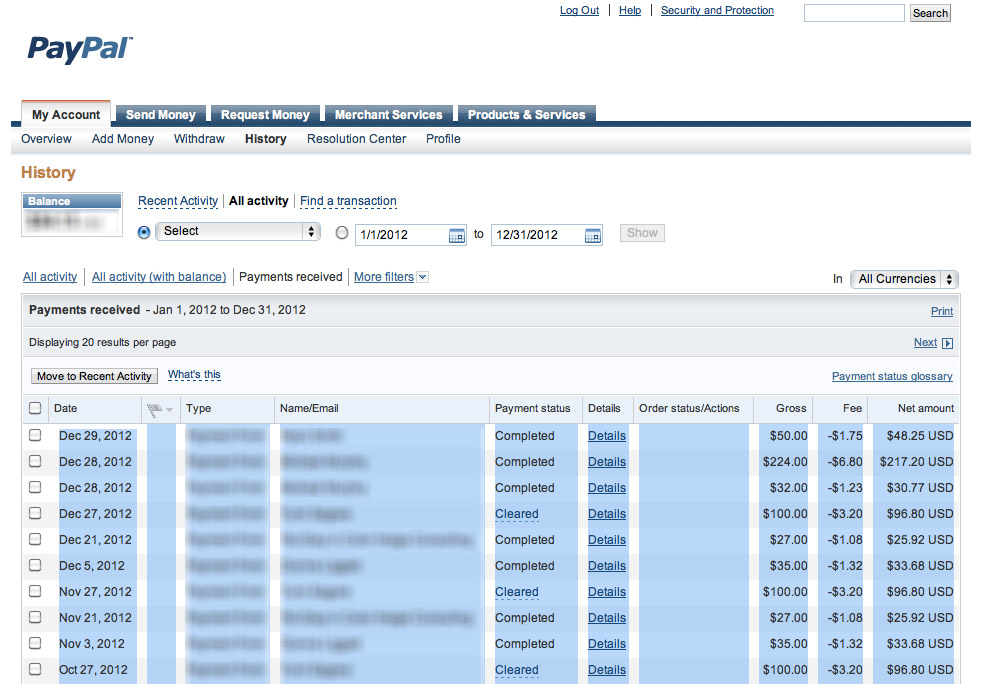Image resolution: width=982 pixels, height=684 pixels.
Task: Open the History submenu item
Action: (x=266, y=139)
